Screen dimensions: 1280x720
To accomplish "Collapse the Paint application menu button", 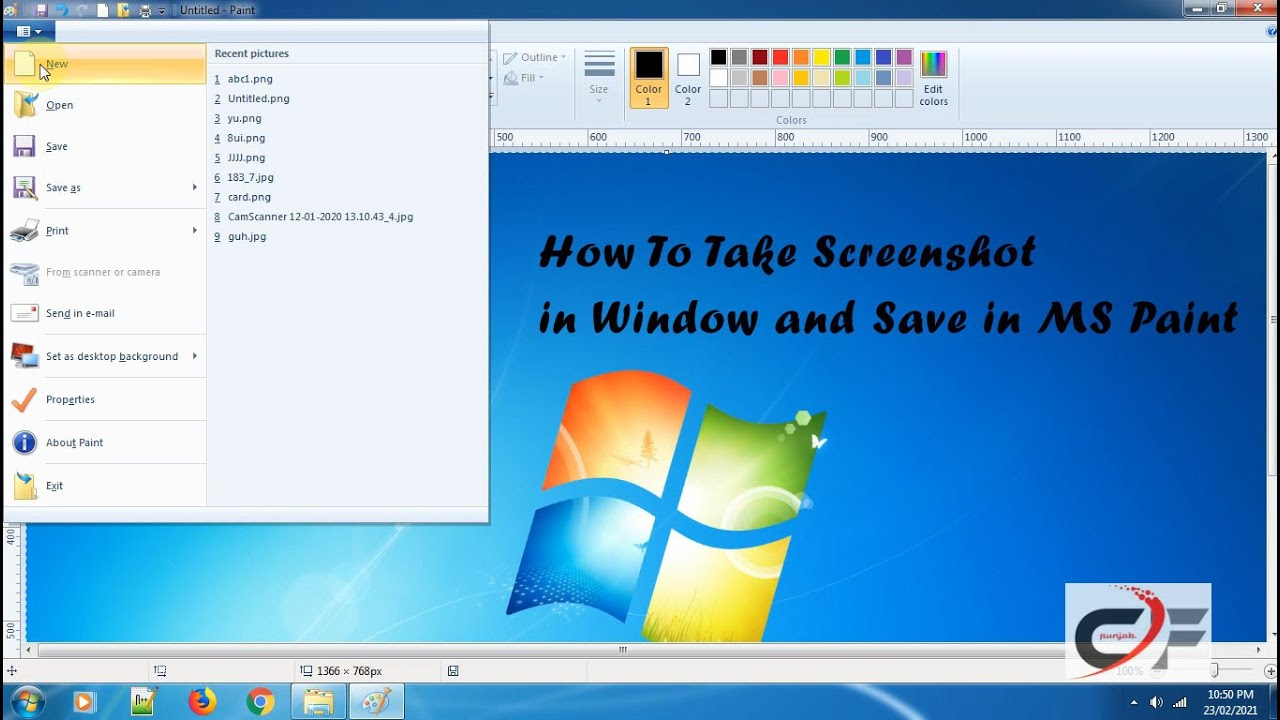I will click(29, 31).
